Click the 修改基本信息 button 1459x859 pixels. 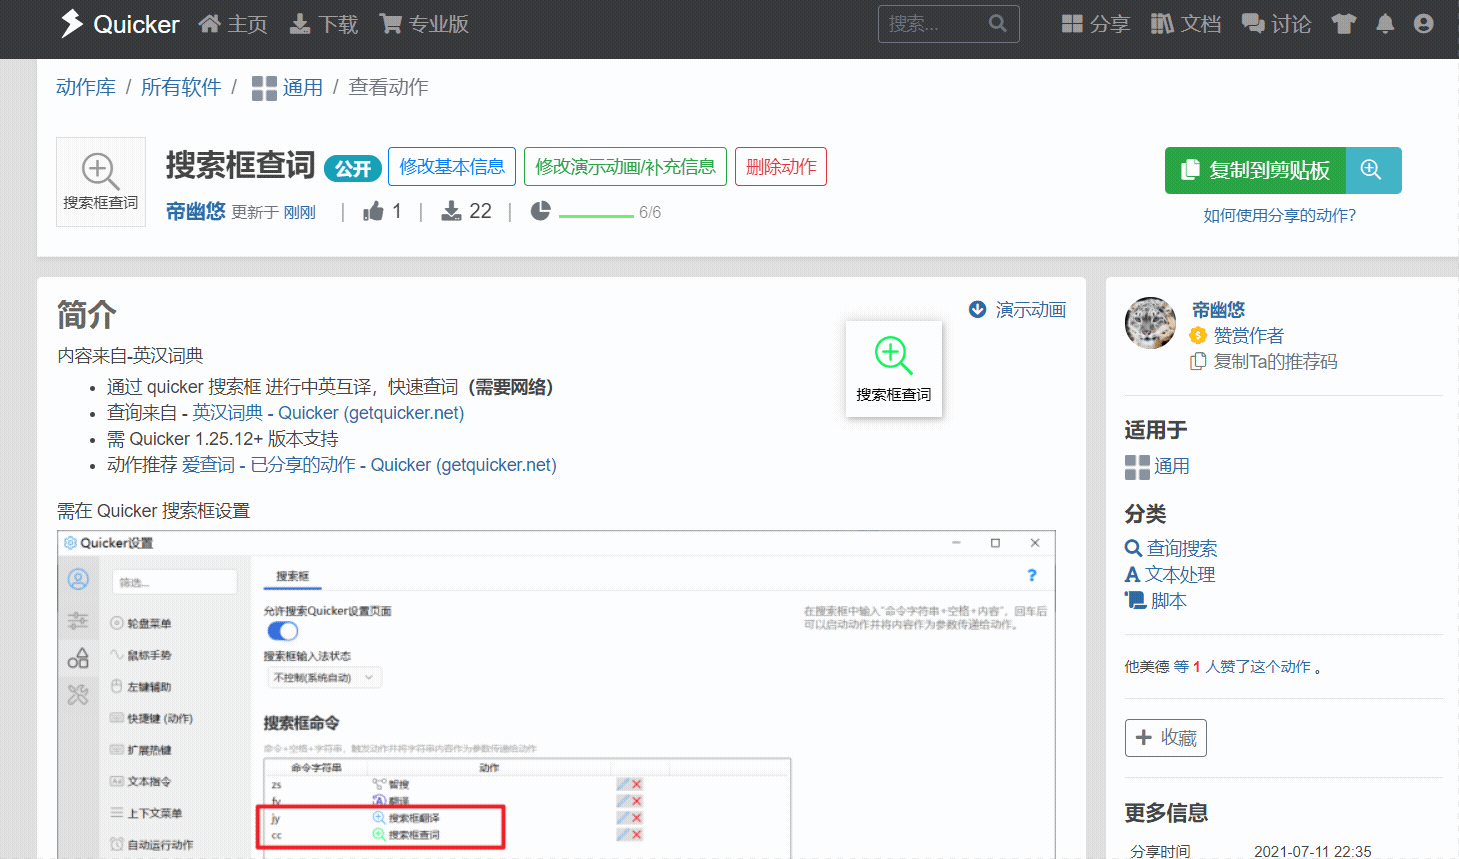pos(452,166)
